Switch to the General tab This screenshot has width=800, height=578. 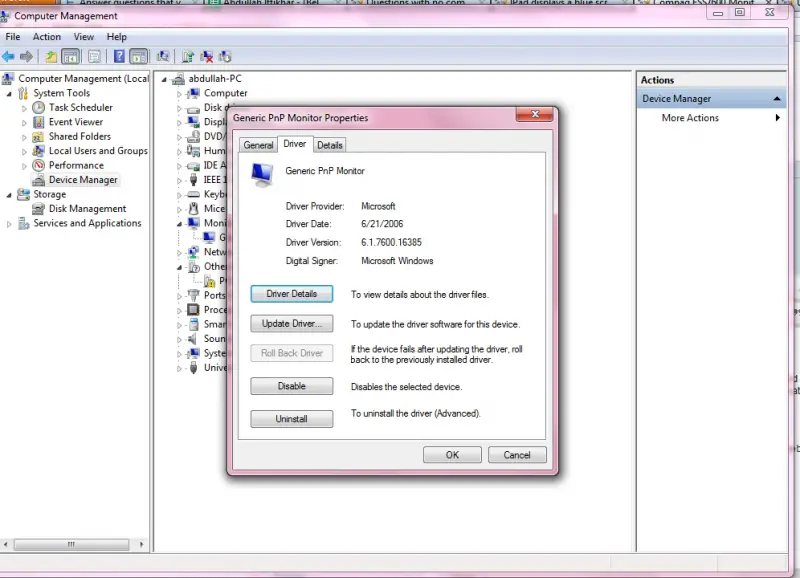[x=258, y=145]
